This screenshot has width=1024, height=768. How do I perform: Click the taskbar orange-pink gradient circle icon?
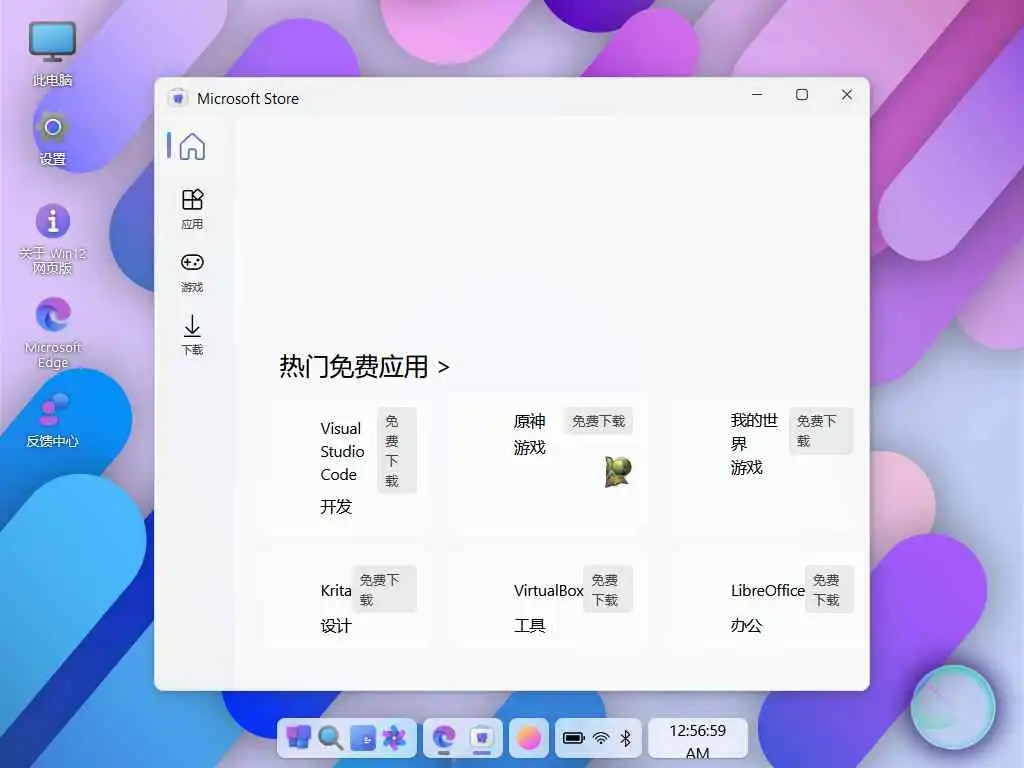click(x=529, y=738)
